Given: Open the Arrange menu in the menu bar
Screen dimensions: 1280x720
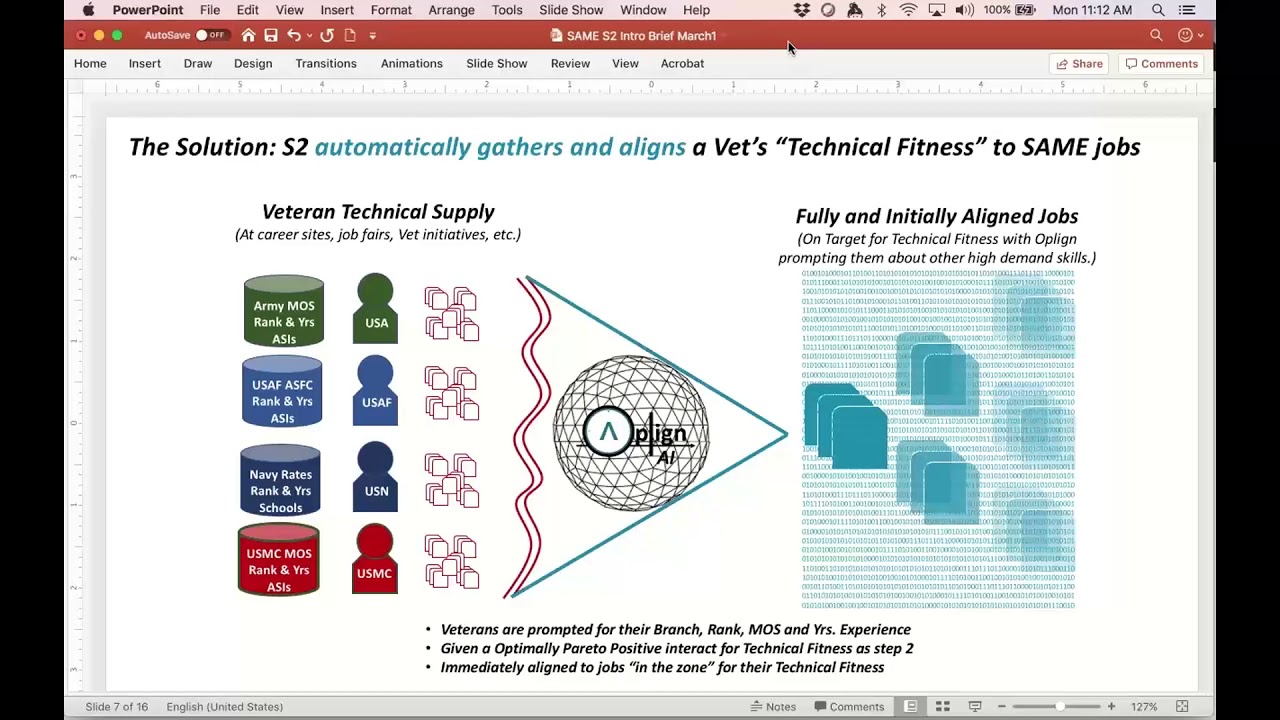Looking at the screenshot, I should pos(452,10).
